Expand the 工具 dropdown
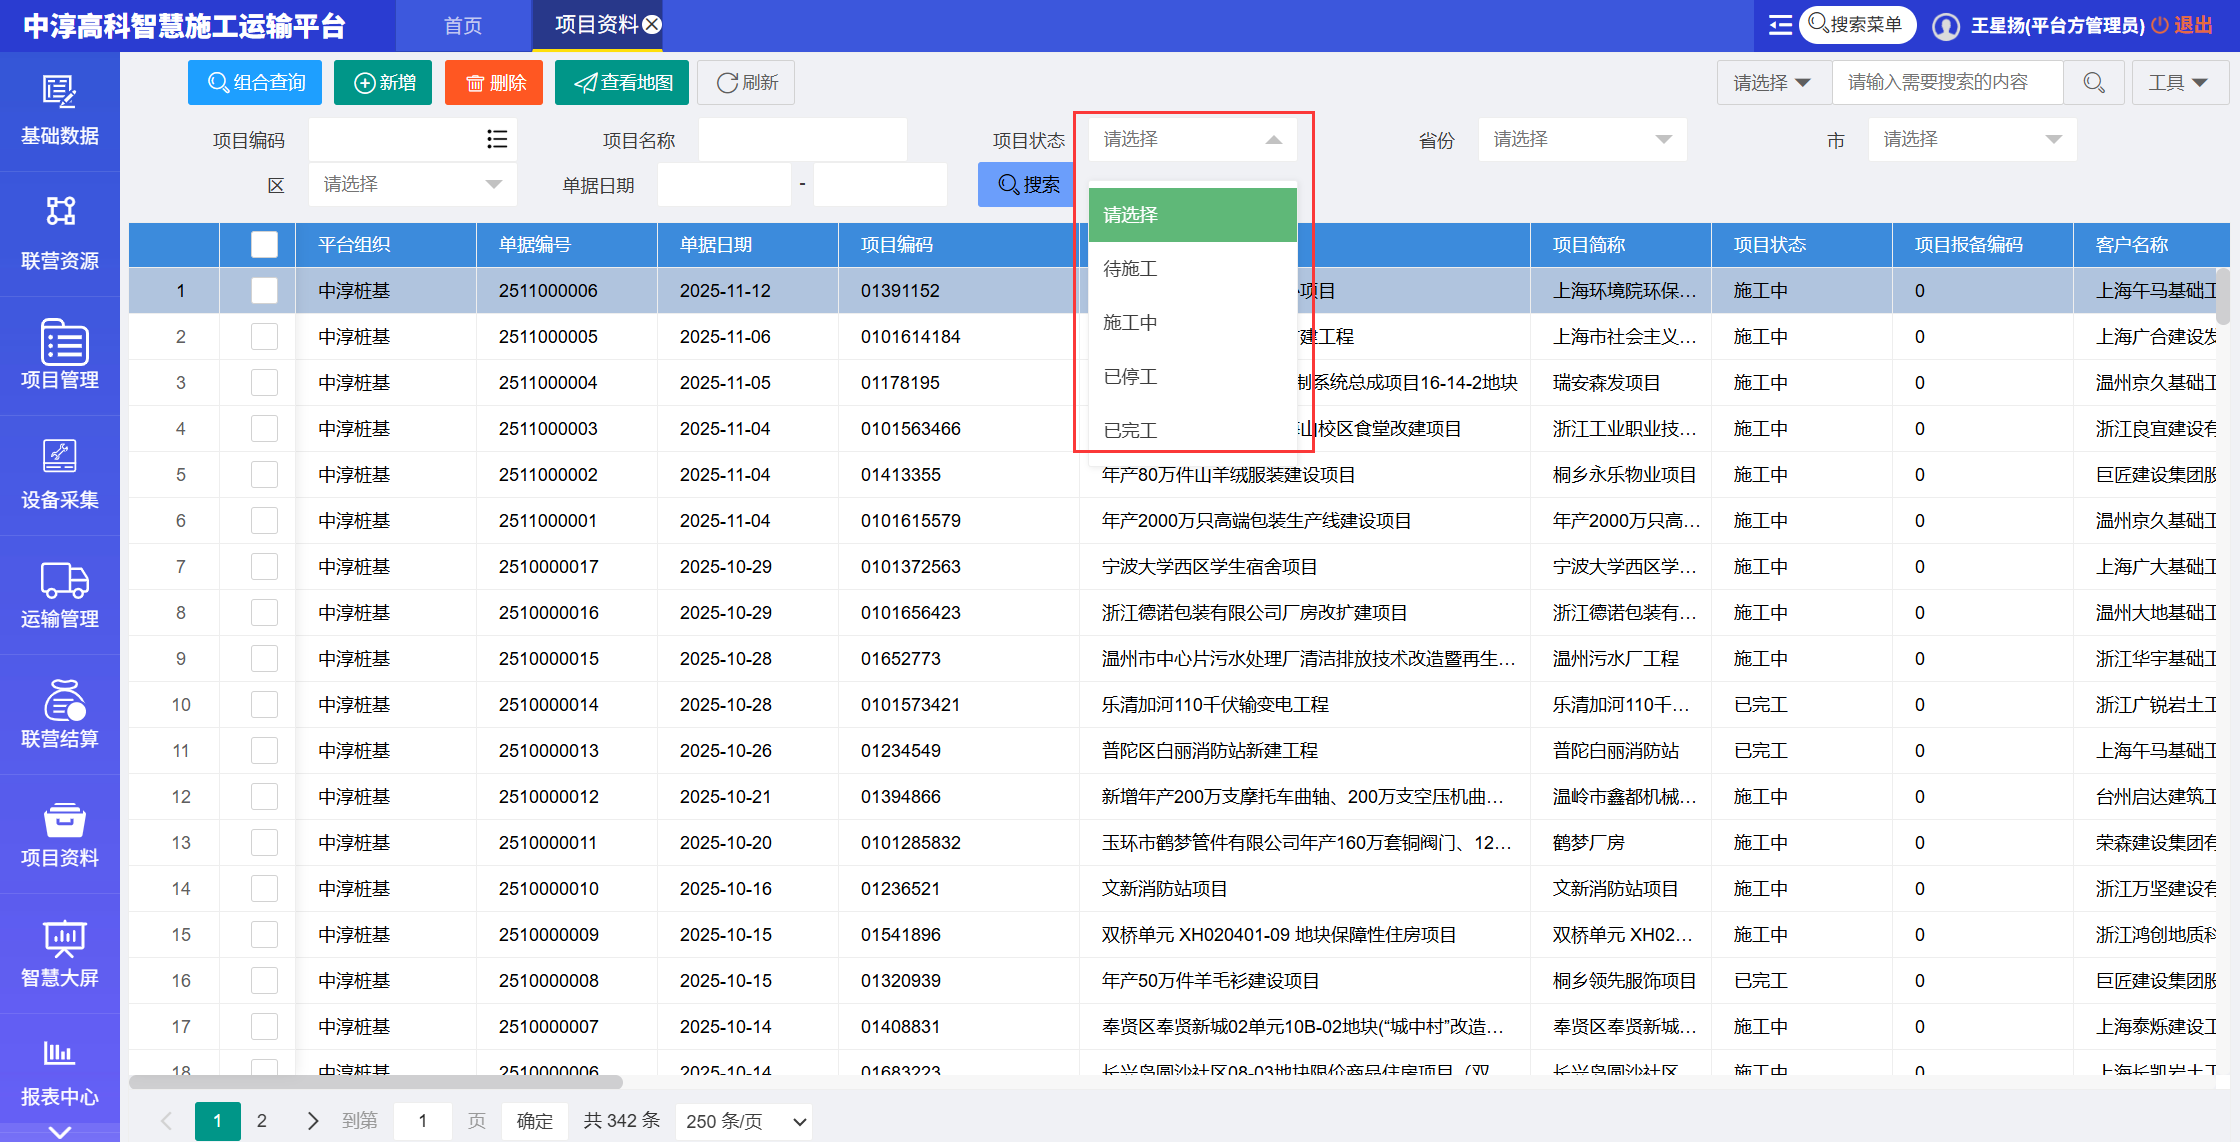This screenshot has width=2240, height=1142. (2178, 83)
